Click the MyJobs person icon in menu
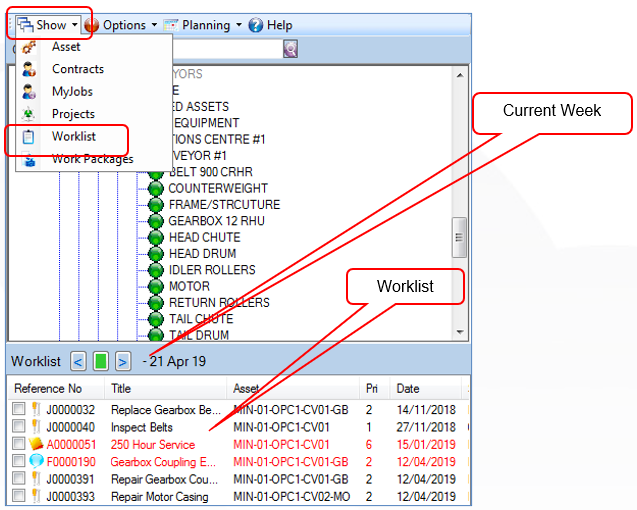 [x=29, y=92]
